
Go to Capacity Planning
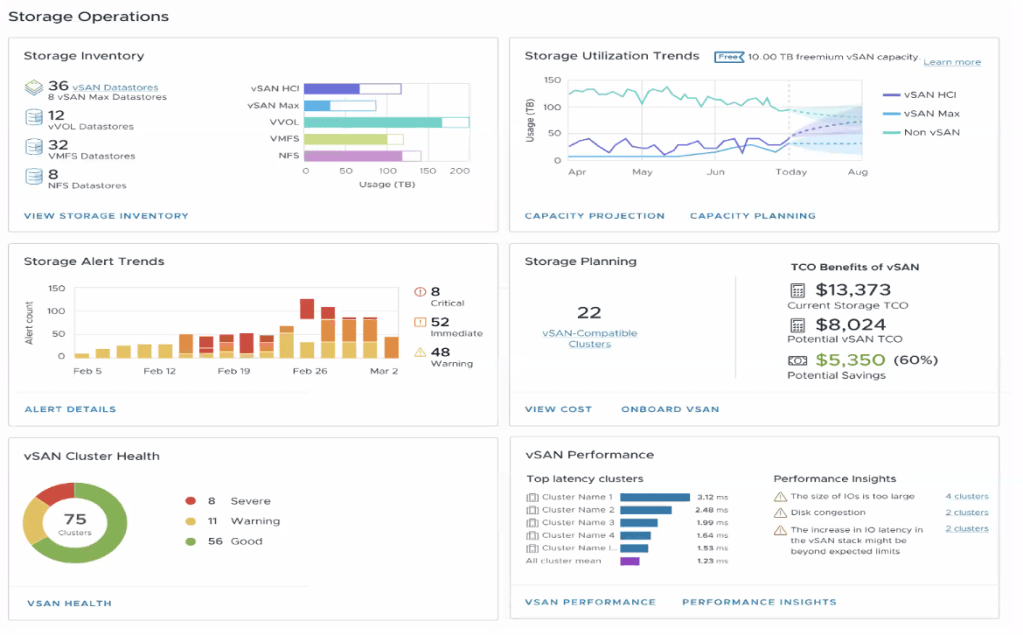pyautogui.click(x=752, y=216)
